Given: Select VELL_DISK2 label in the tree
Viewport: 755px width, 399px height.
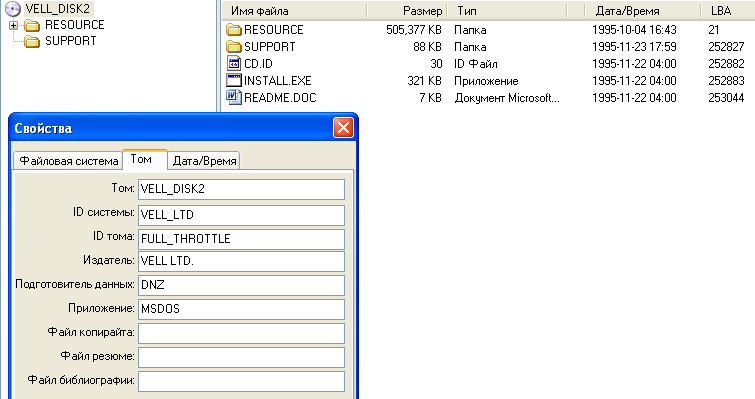Looking at the screenshot, I should click(58, 9).
